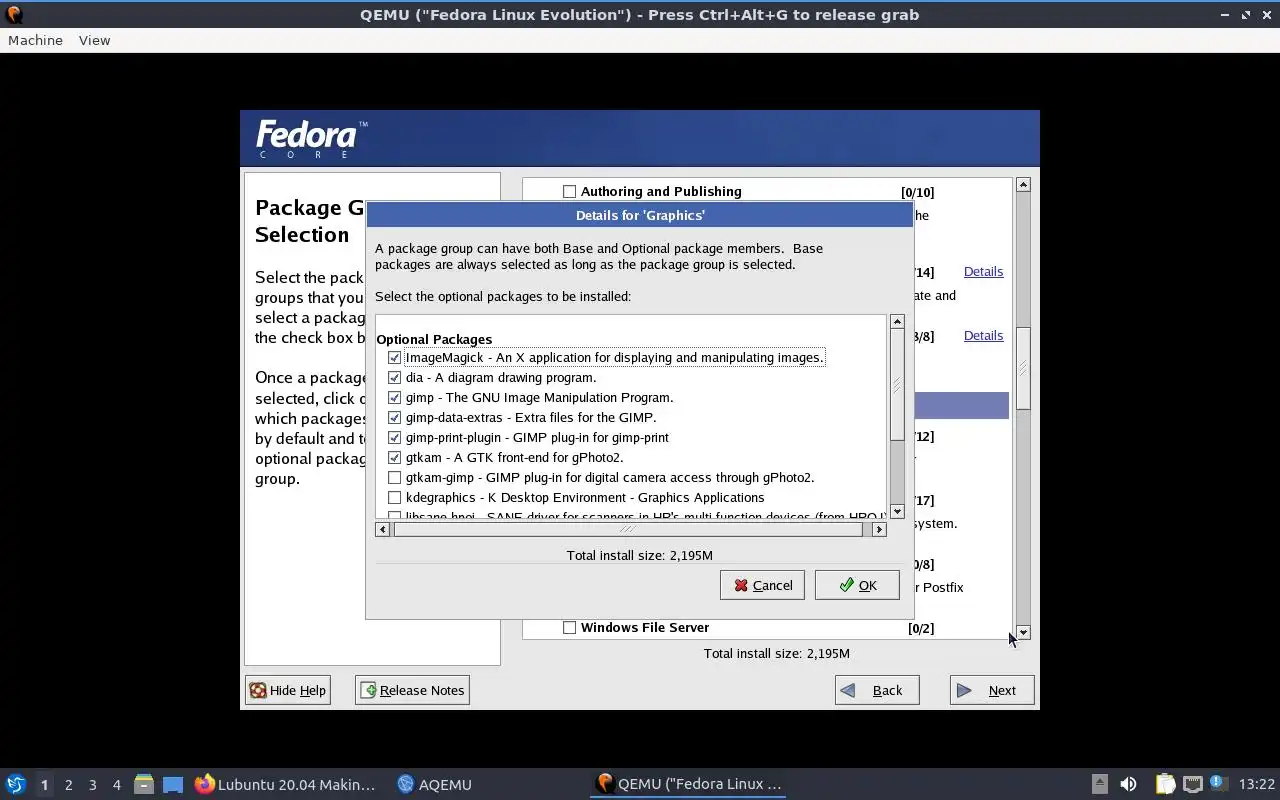Uncheck the gimp package checkbox
The height and width of the screenshot is (800, 1280).
pos(394,397)
